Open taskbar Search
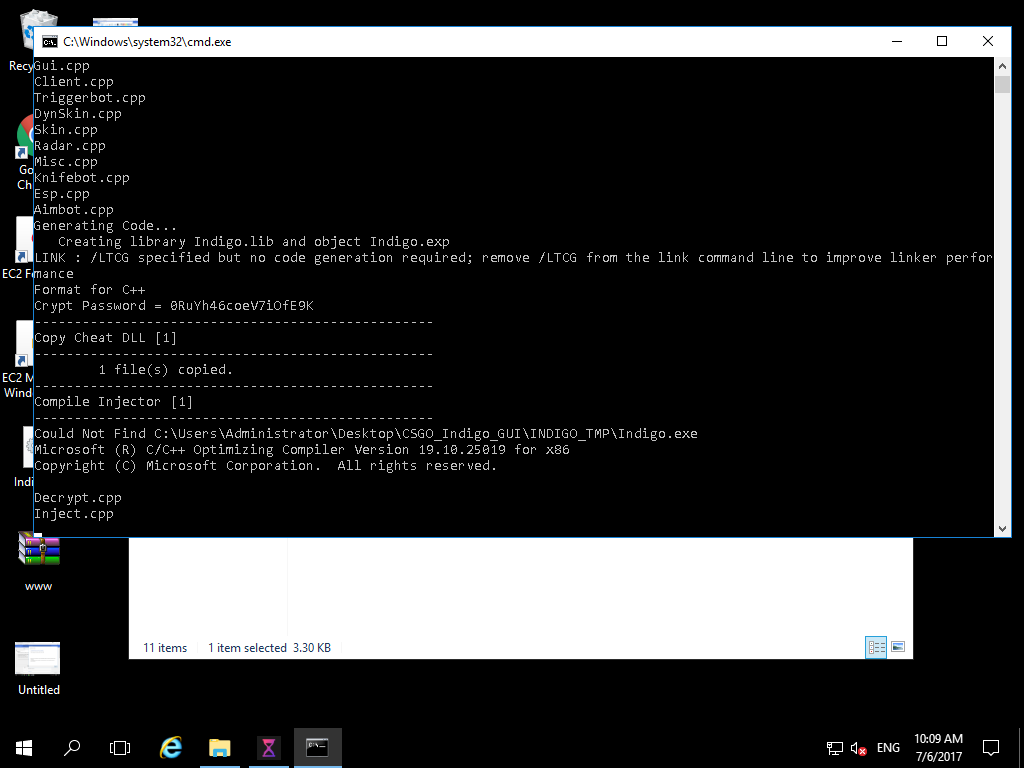This screenshot has width=1024, height=768. [72, 748]
